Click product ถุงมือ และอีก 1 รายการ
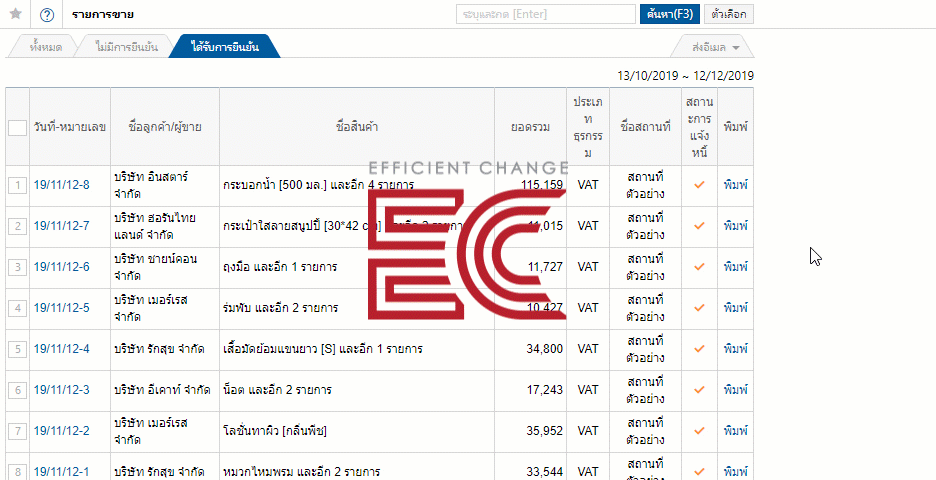936x480 pixels. [x=280, y=266]
